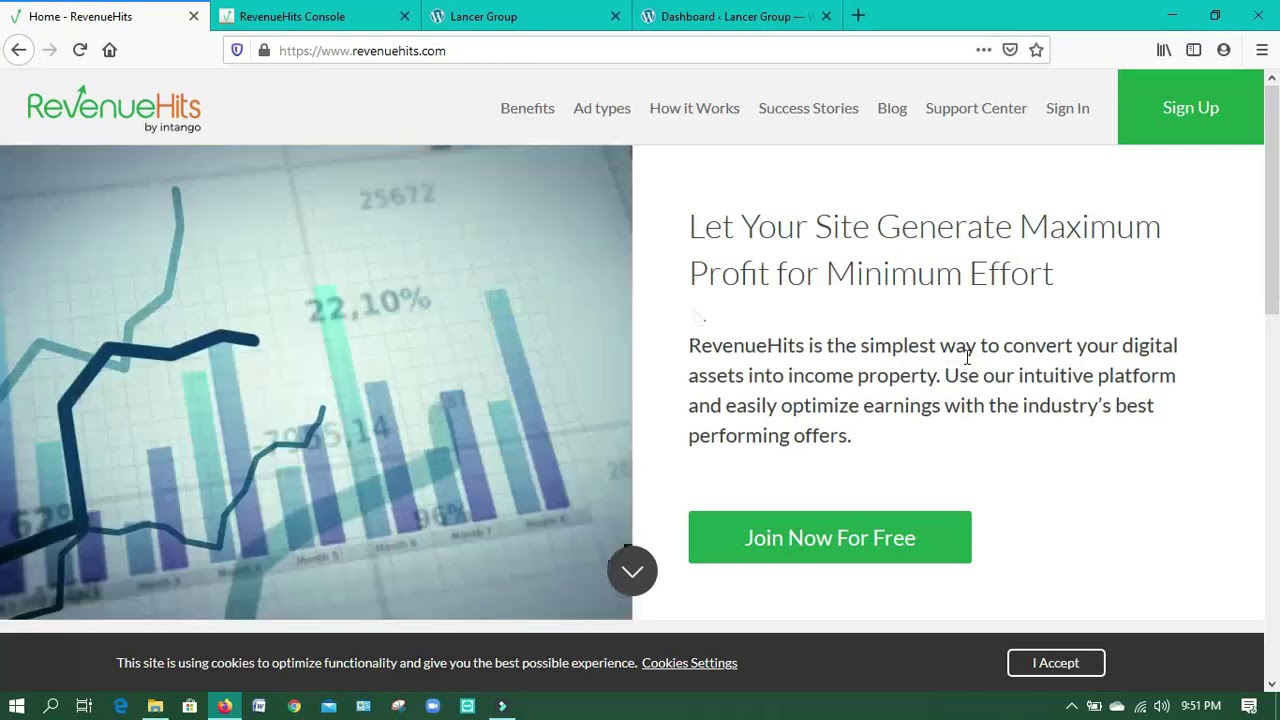
Task: Click Join Now For Free button
Action: point(829,537)
